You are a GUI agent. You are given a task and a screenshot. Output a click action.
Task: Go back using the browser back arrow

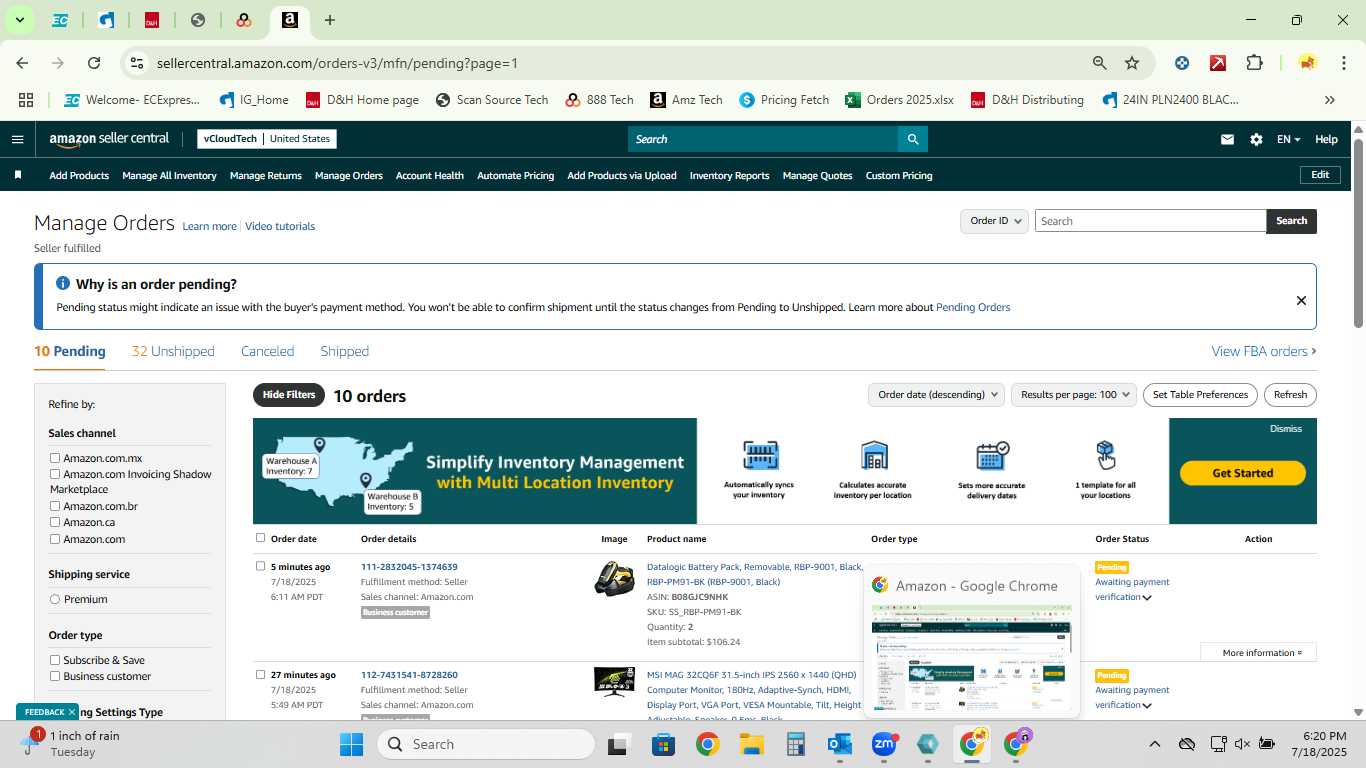click(x=22, y=63)
